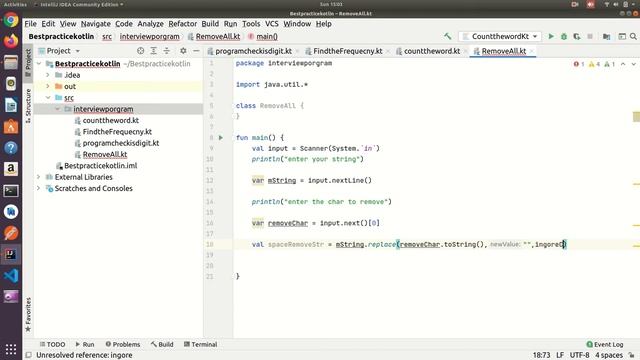The width and height of the screenshot is (640, 360).
Task: Open the TODO tool window
Action: click(x=52, y=344)
